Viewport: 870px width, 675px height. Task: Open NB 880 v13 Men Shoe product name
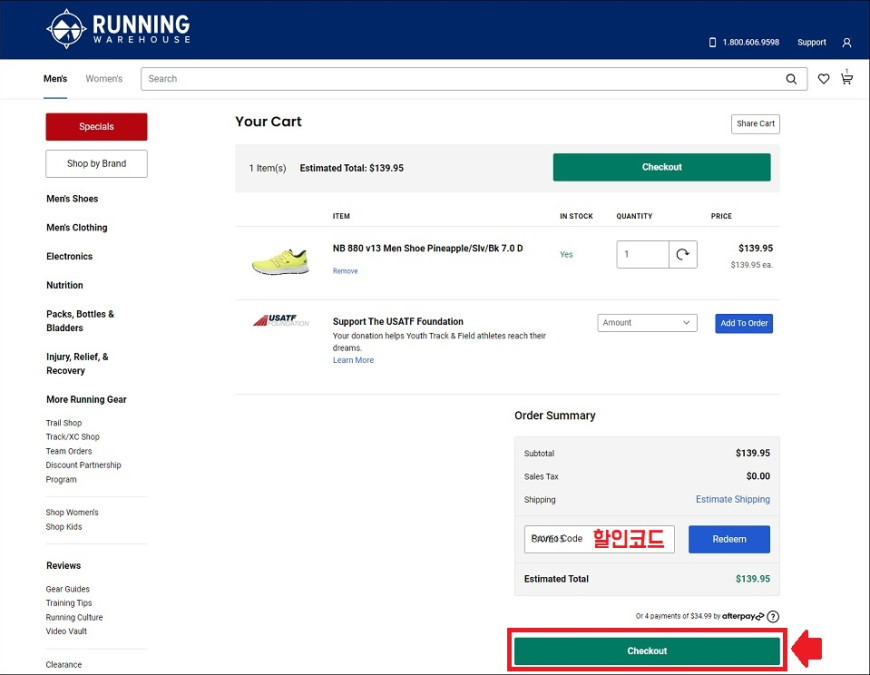pyautogui.click(x=428, y=248)
